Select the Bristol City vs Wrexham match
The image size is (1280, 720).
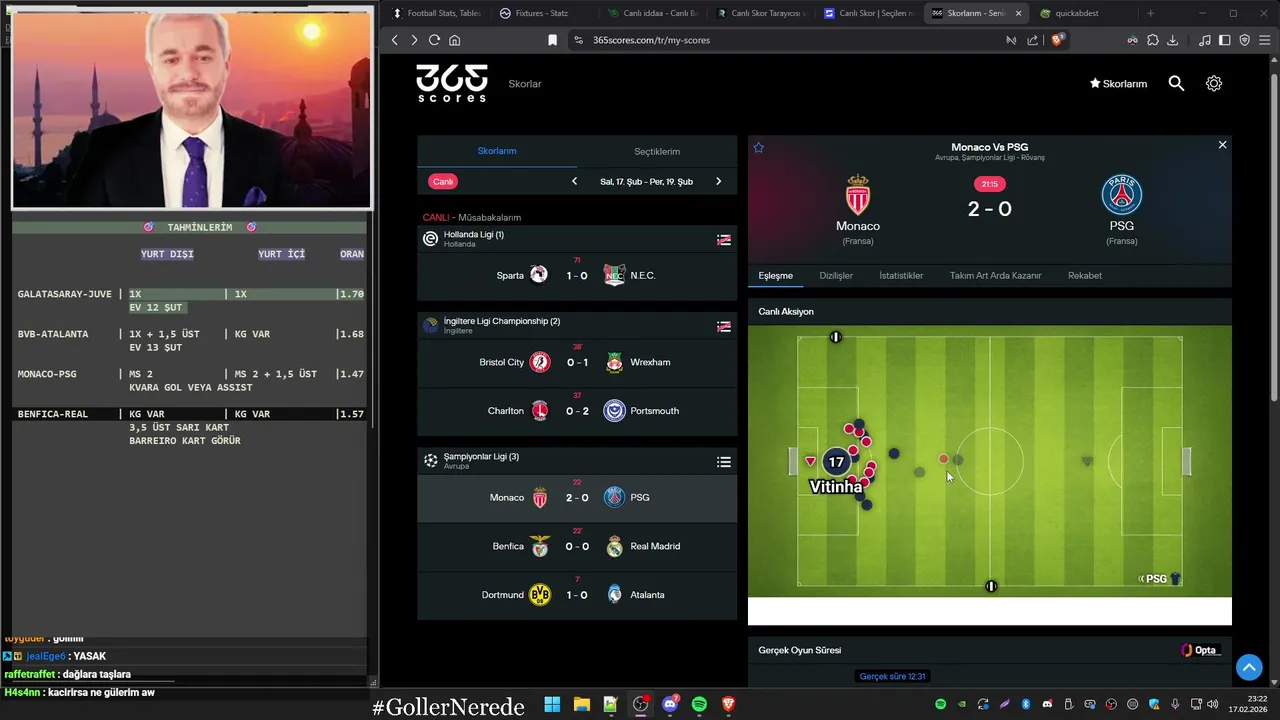[x=577, y=362]
